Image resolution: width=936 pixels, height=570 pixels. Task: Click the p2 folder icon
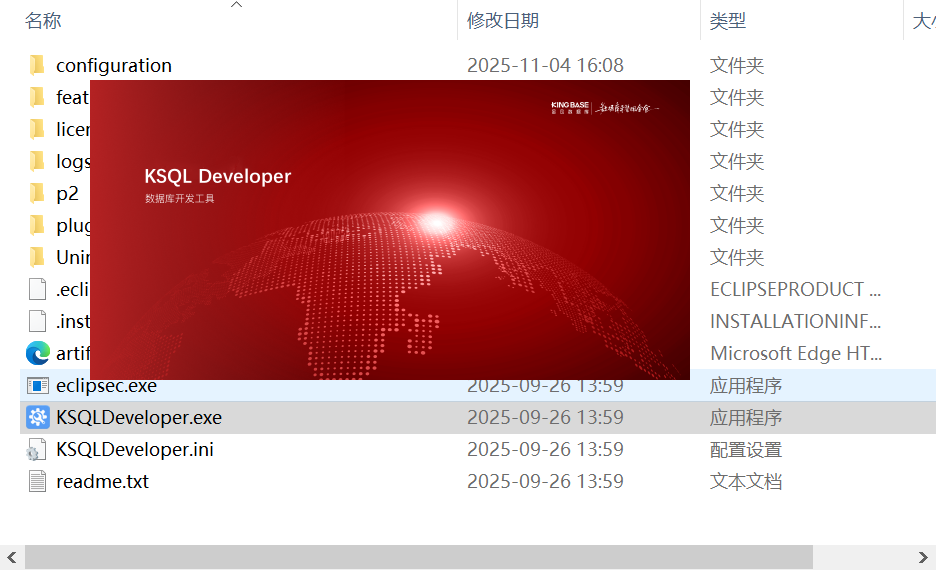(x=38, y=193)
